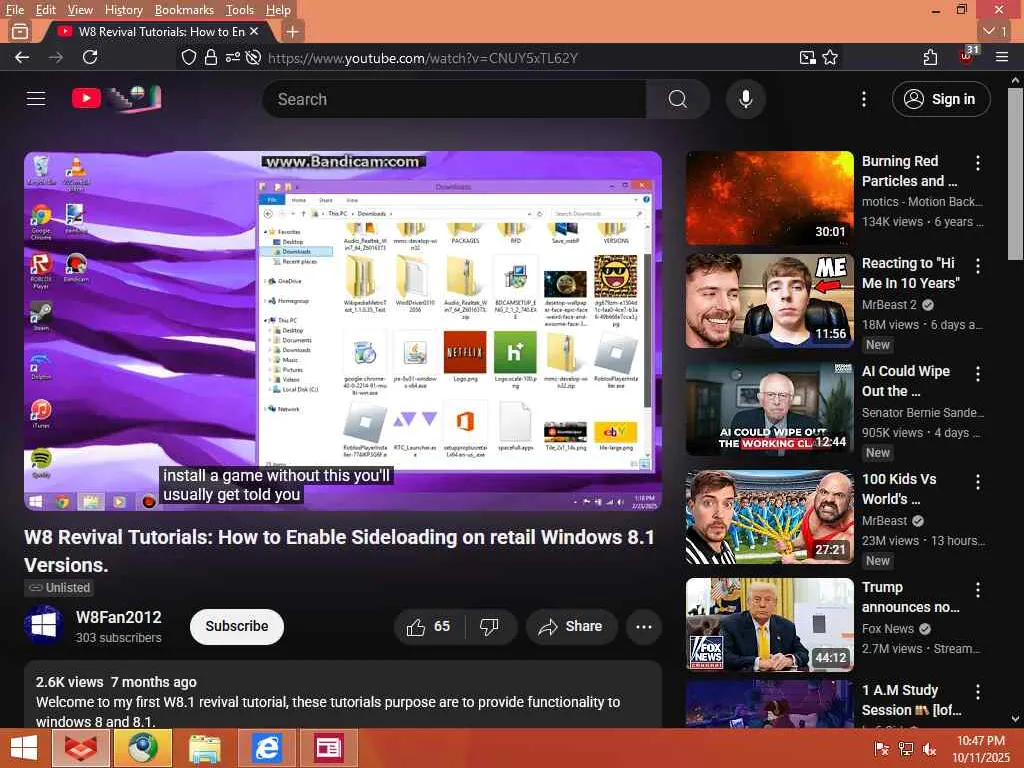
Task: Expand the list all tabs dropdown
Action: pos(994,31)
